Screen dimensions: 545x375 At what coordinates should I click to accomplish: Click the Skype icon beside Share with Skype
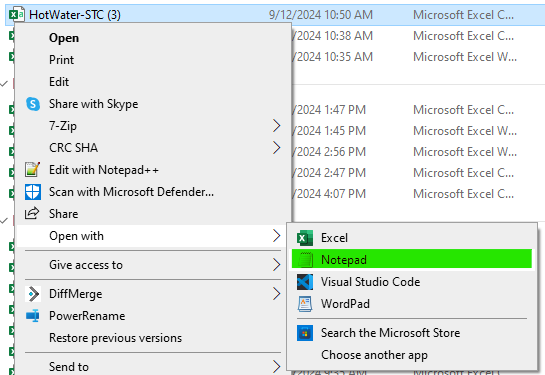[33, 104]
